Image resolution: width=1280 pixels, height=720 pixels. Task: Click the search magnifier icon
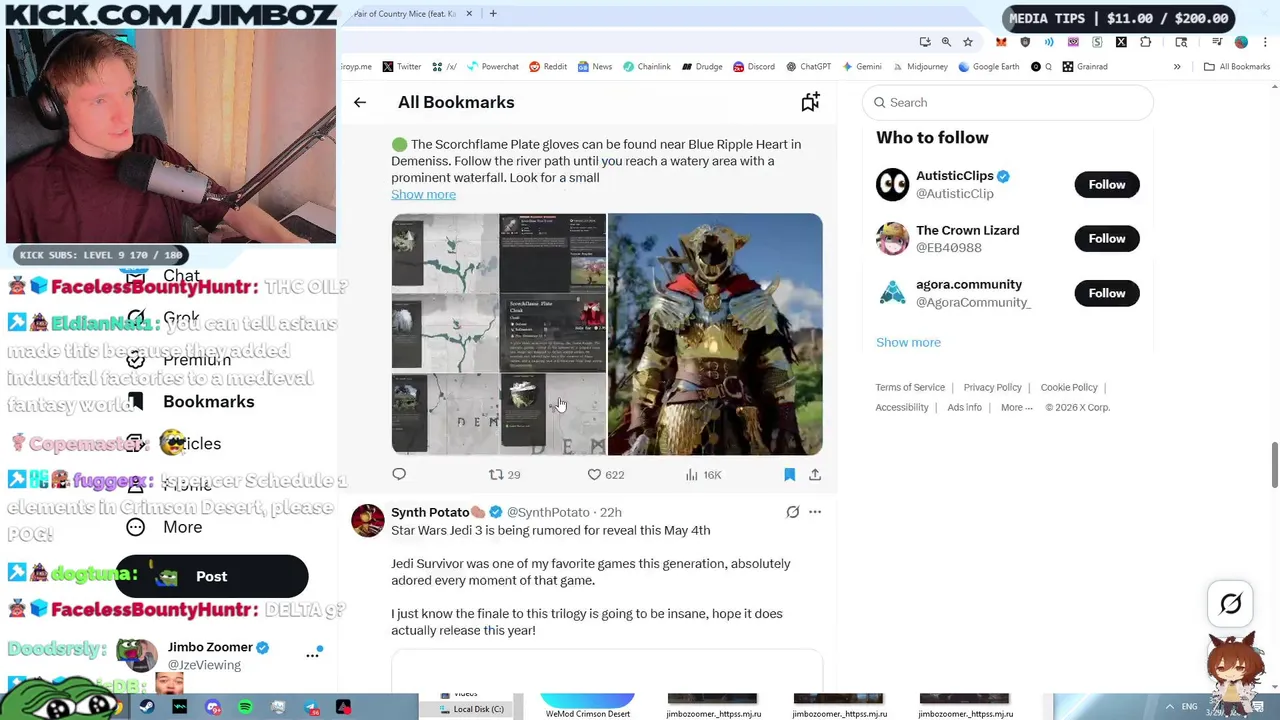pyautogui.click(x=880, y=102)
